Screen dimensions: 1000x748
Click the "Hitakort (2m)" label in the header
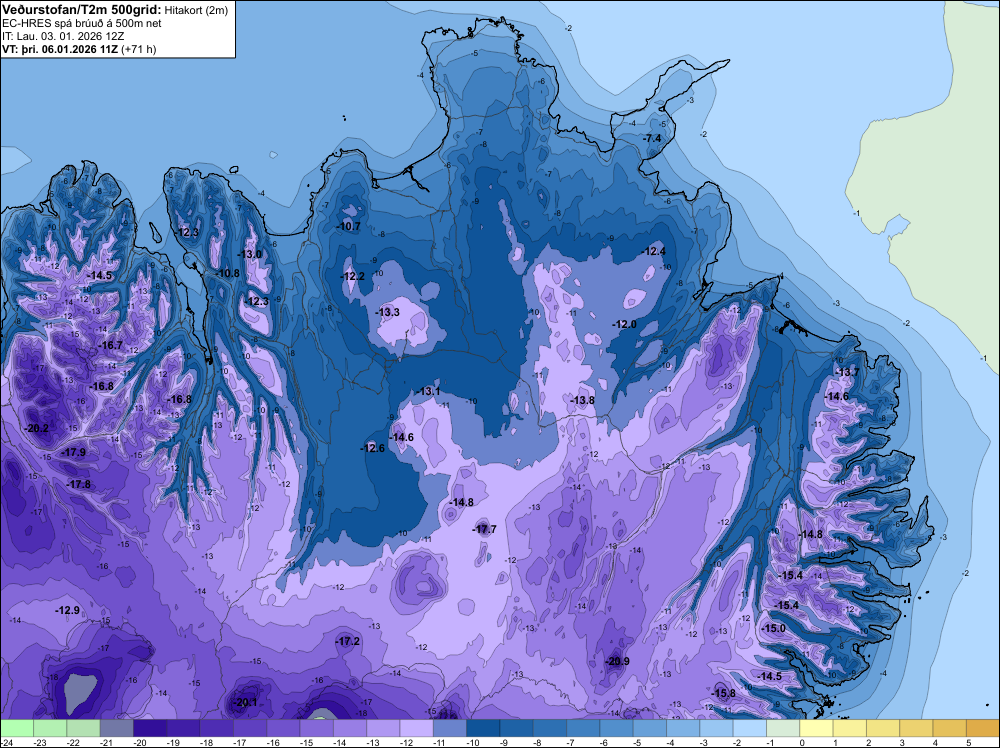196,10
